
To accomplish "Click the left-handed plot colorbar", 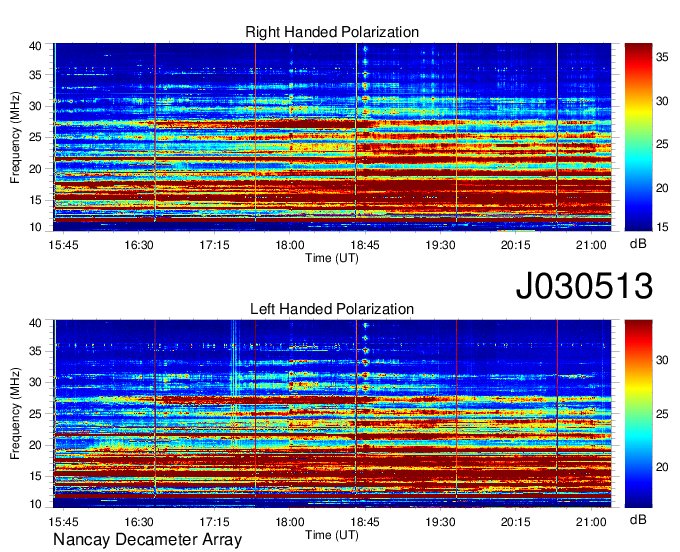I will (638, 414).
